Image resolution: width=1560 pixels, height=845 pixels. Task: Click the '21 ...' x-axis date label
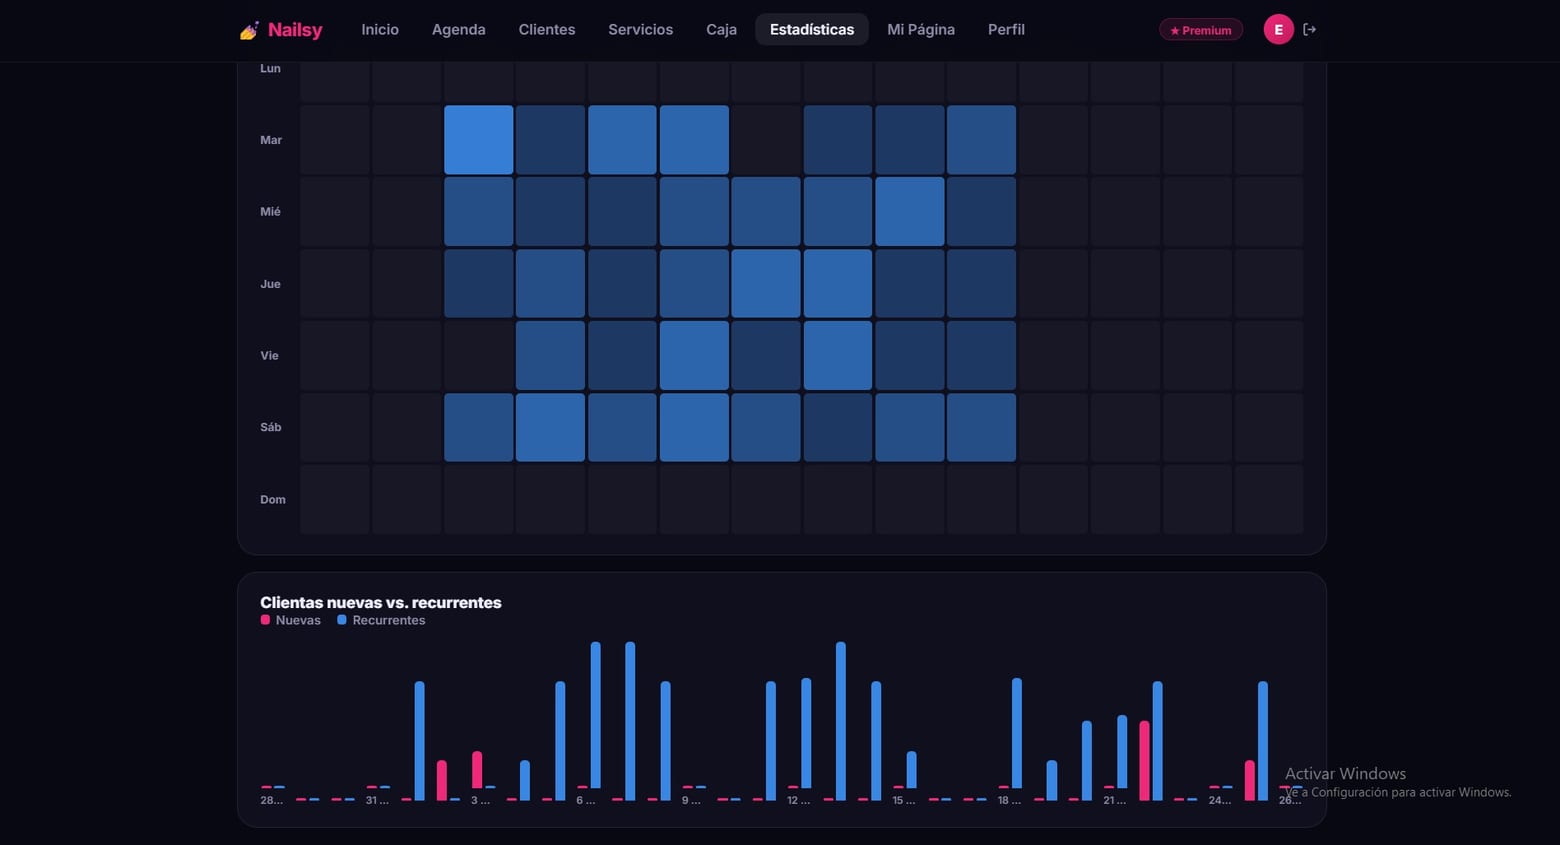point(1115,800)
